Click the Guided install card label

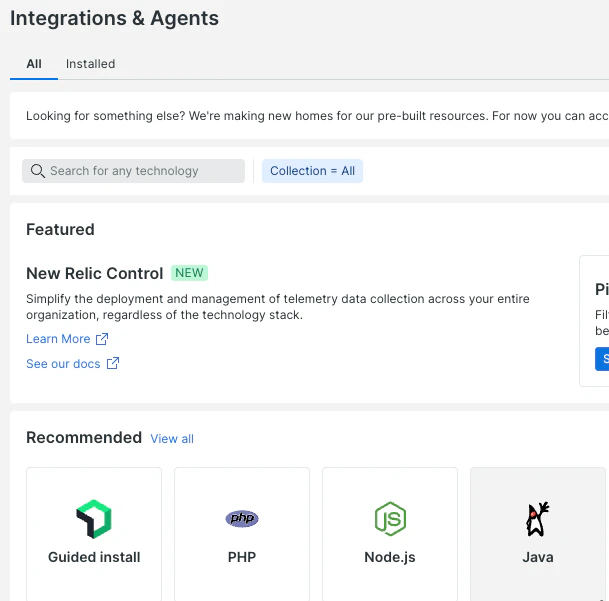coord(94,557)
